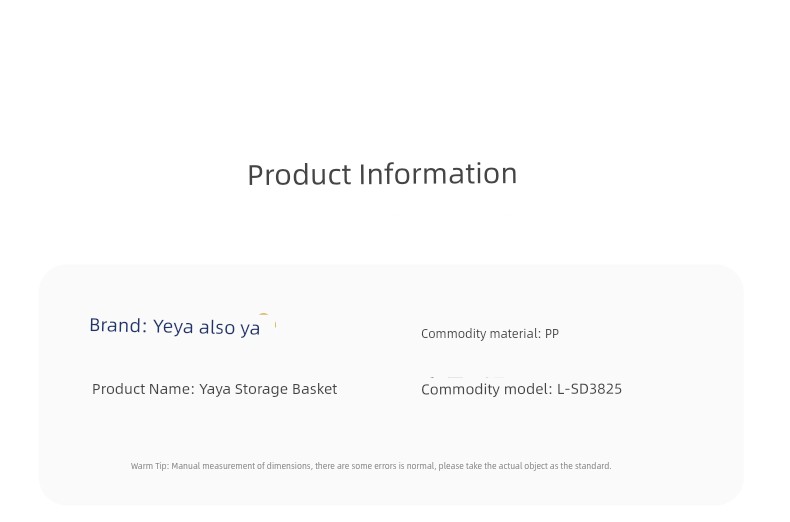Image resolution: width=790 pixels, height=522 pixels.
Task: Click the word "Information" in the title
Action: coord(438,174)
